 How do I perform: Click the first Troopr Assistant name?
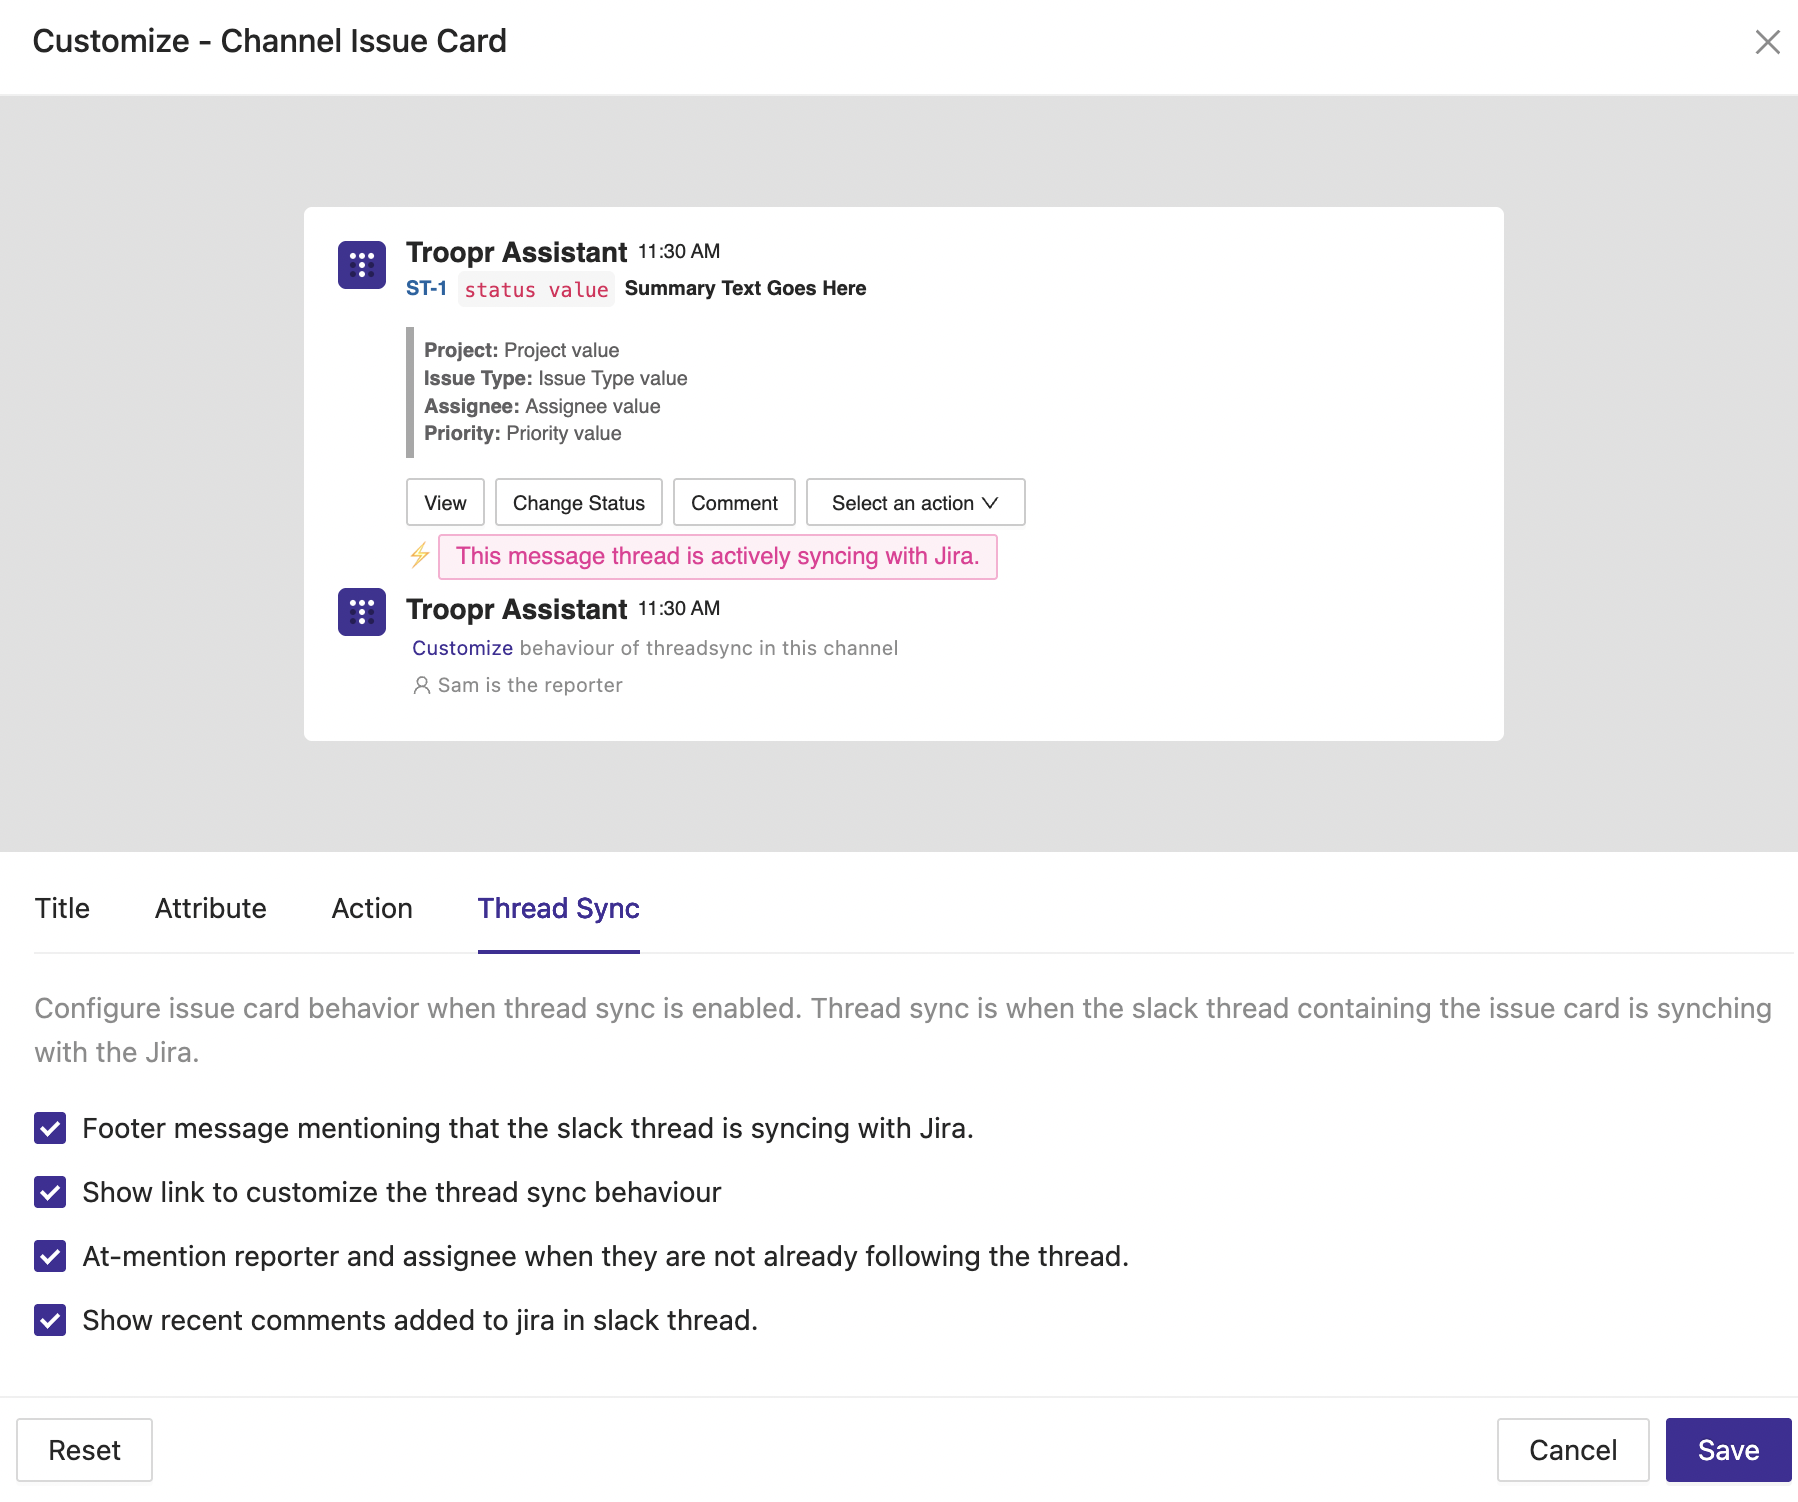pyautogui.click(x=516, y=252)
